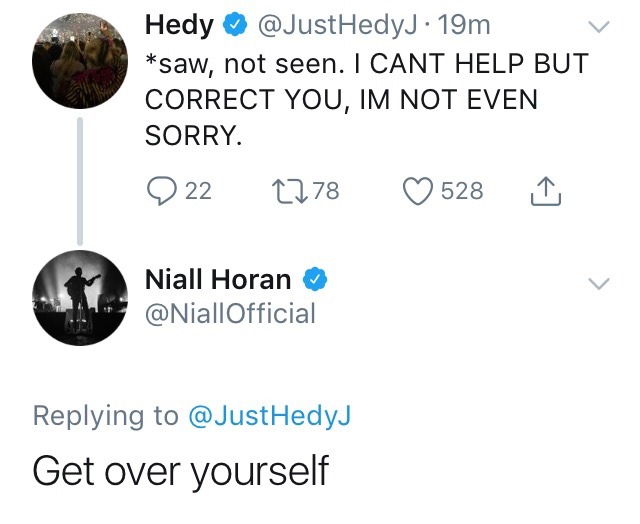Retweet Hedy's tweet using the retweet icon
Screen dimensions: 640x524
(x=289, y=190)
